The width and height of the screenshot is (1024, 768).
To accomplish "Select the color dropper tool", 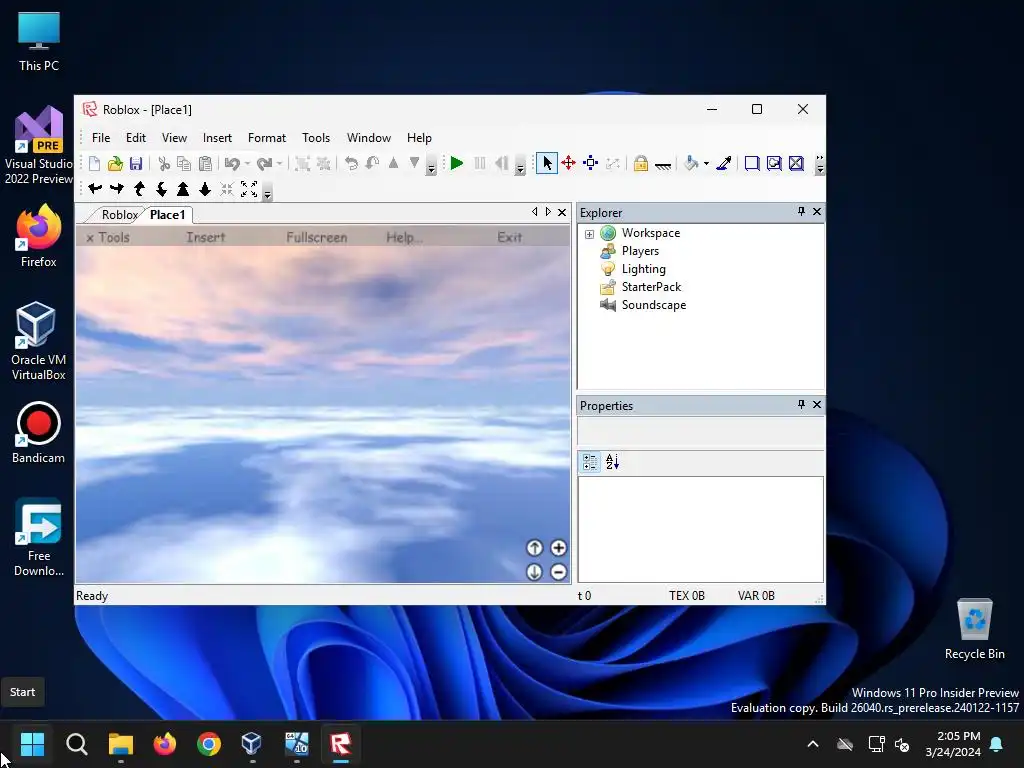I will click(724, 163).
